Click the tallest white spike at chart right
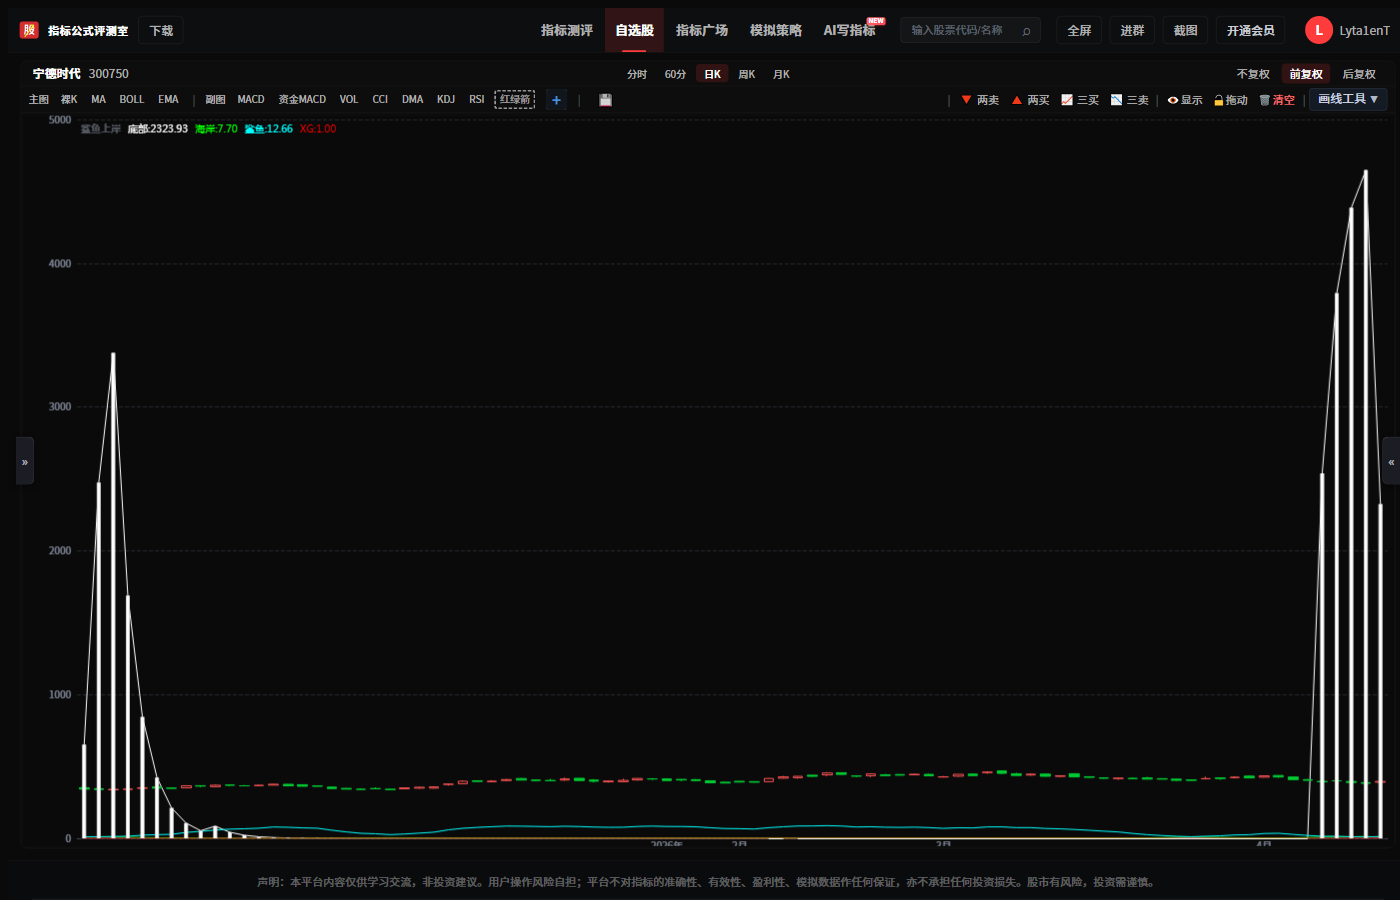 (x=1366, y=503)
